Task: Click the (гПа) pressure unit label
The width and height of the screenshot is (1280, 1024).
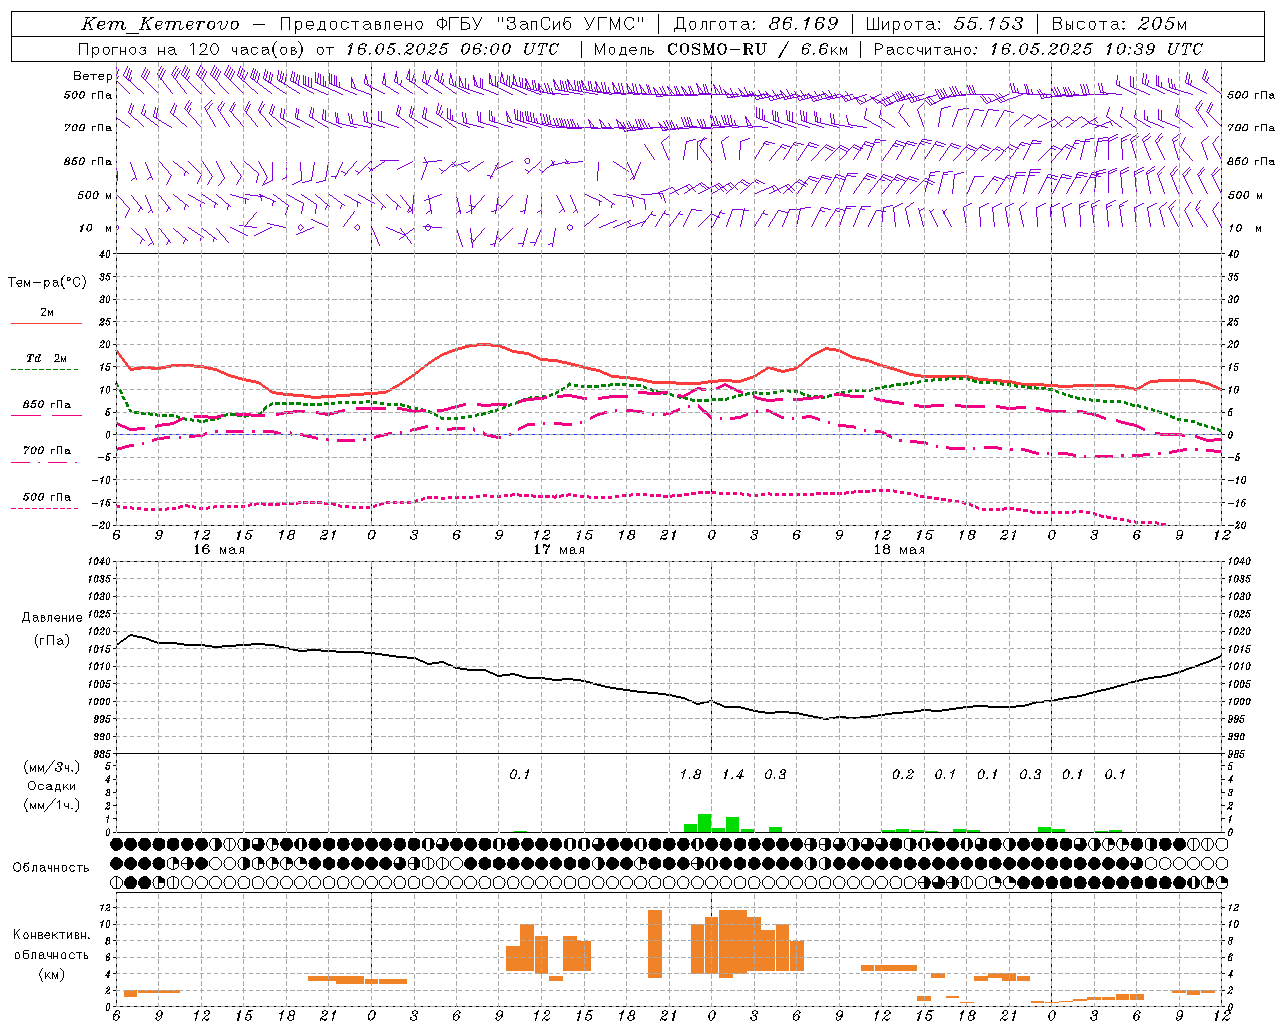Action: tap(52, 641)
